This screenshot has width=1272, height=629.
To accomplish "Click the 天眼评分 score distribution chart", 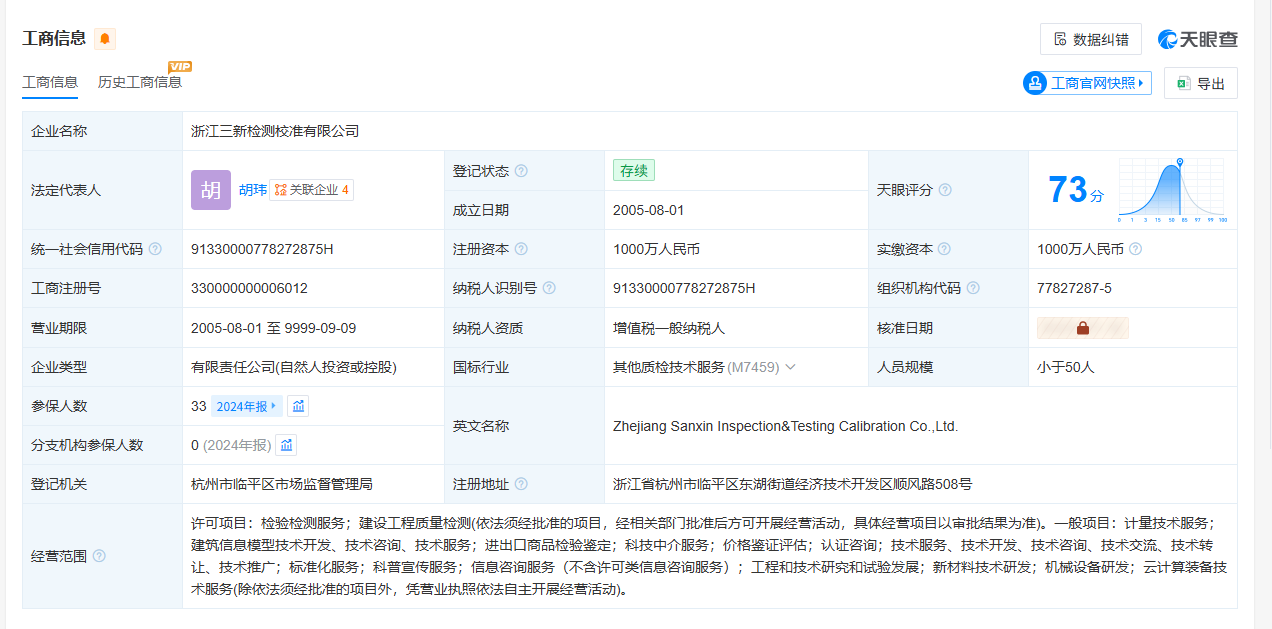I will pos(1172,190).
